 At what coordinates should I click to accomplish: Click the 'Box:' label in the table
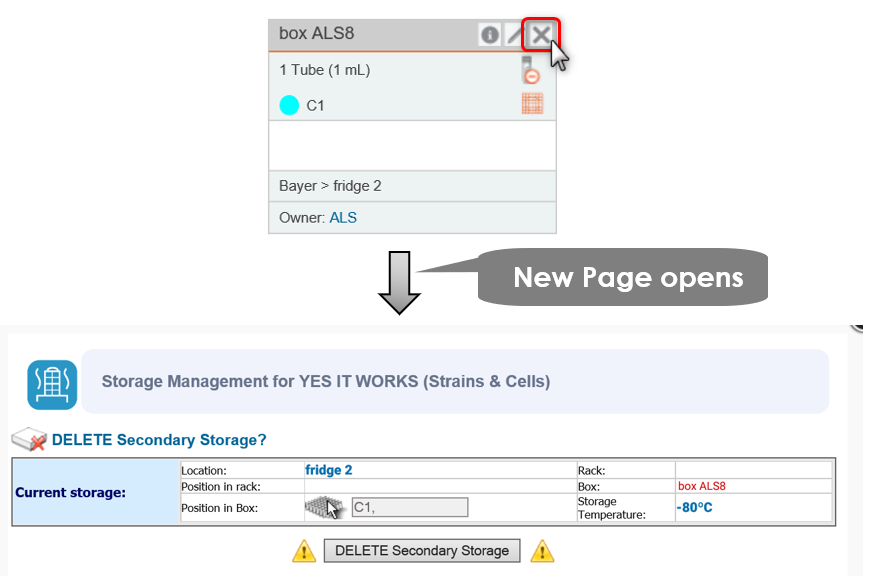click(588, 487)
